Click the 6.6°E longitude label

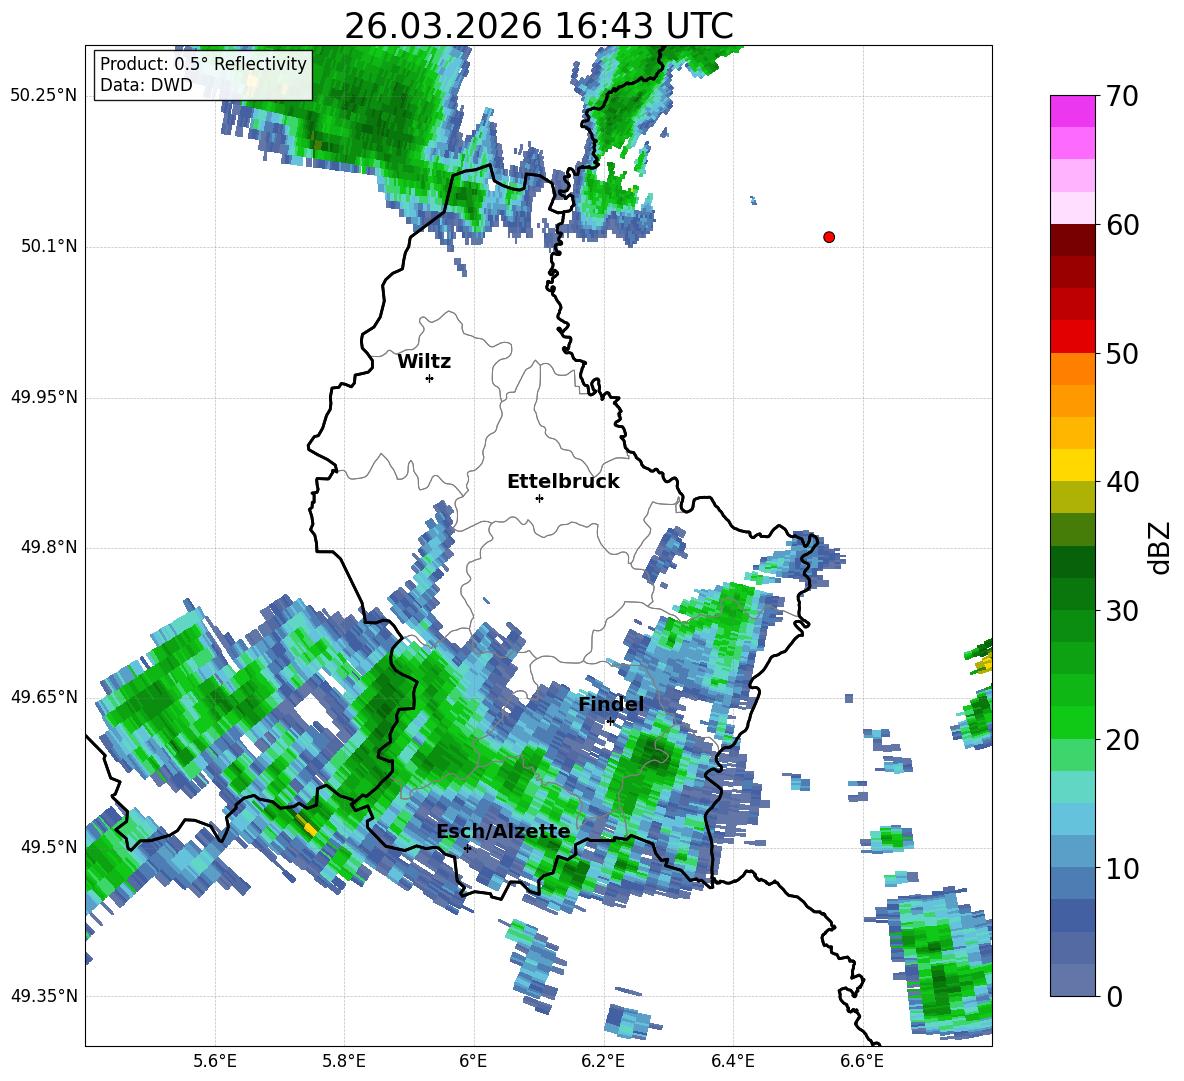pos(862,1061)
